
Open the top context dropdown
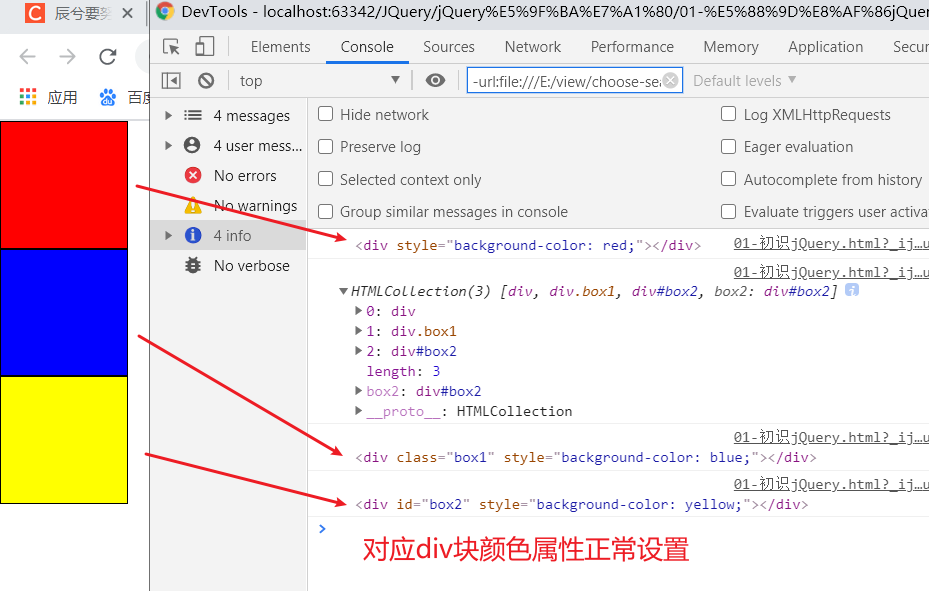[x=320, y=81]
